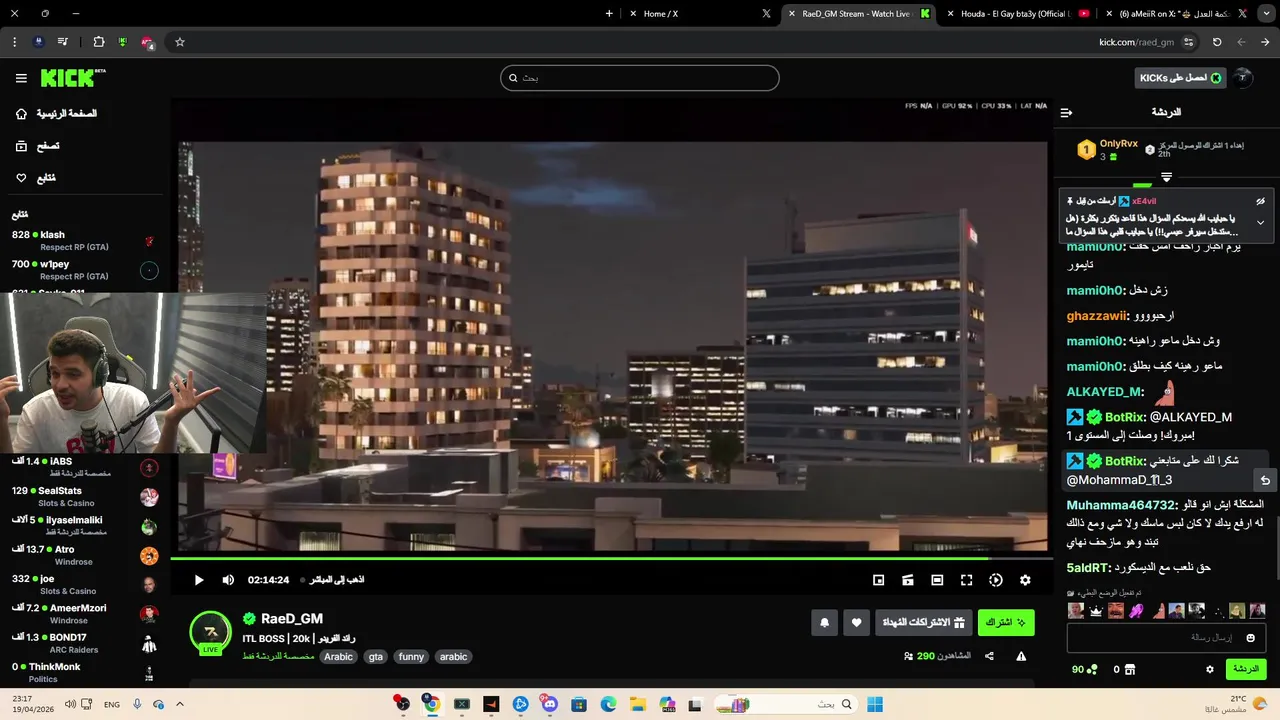The image size is (1280, 720).
Task: Click the green Subscribe button
Action: click(1006, 622)
